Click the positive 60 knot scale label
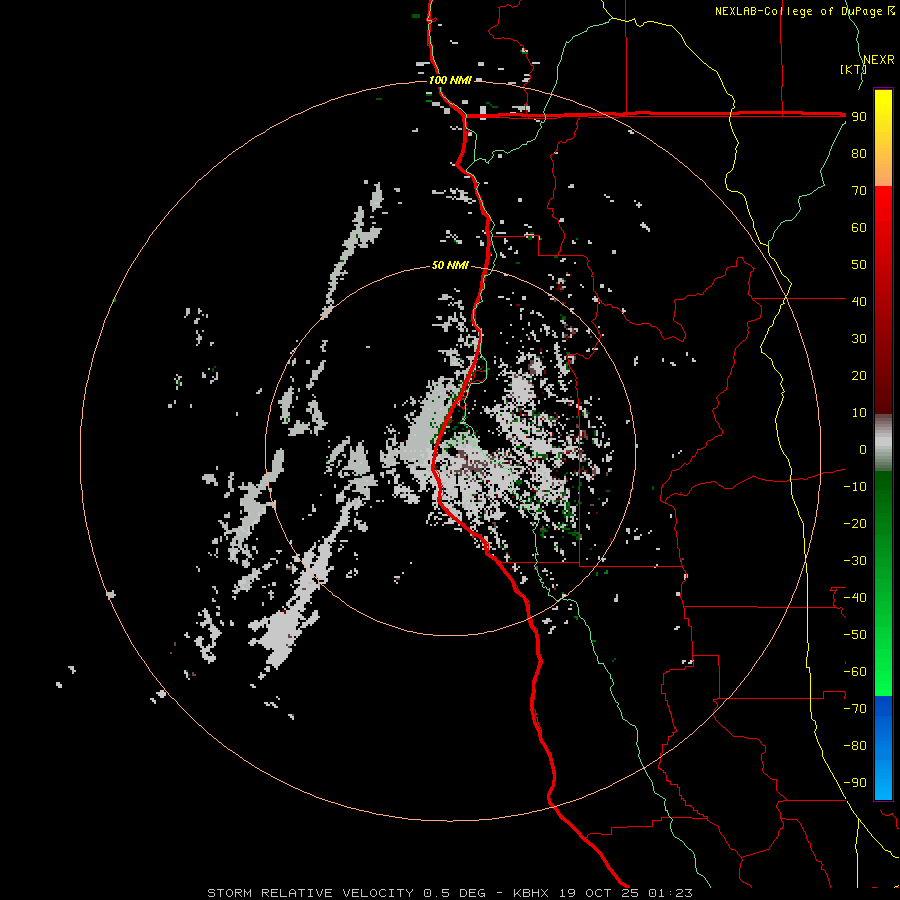The image size is (900, 900). tap(859, 228)
